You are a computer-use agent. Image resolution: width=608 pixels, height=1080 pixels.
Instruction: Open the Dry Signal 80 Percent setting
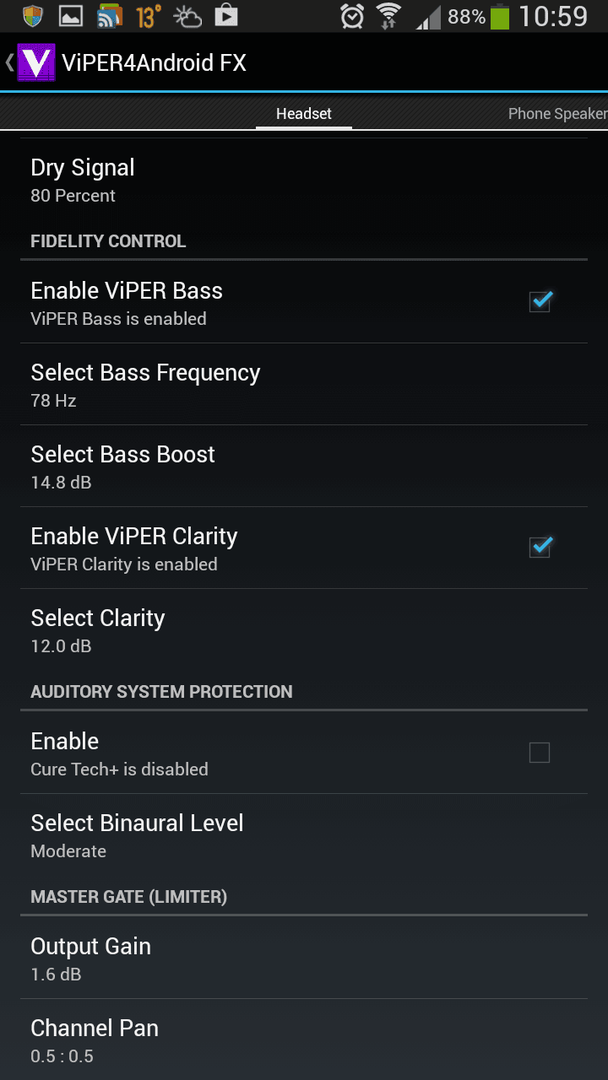coord(304,180)
